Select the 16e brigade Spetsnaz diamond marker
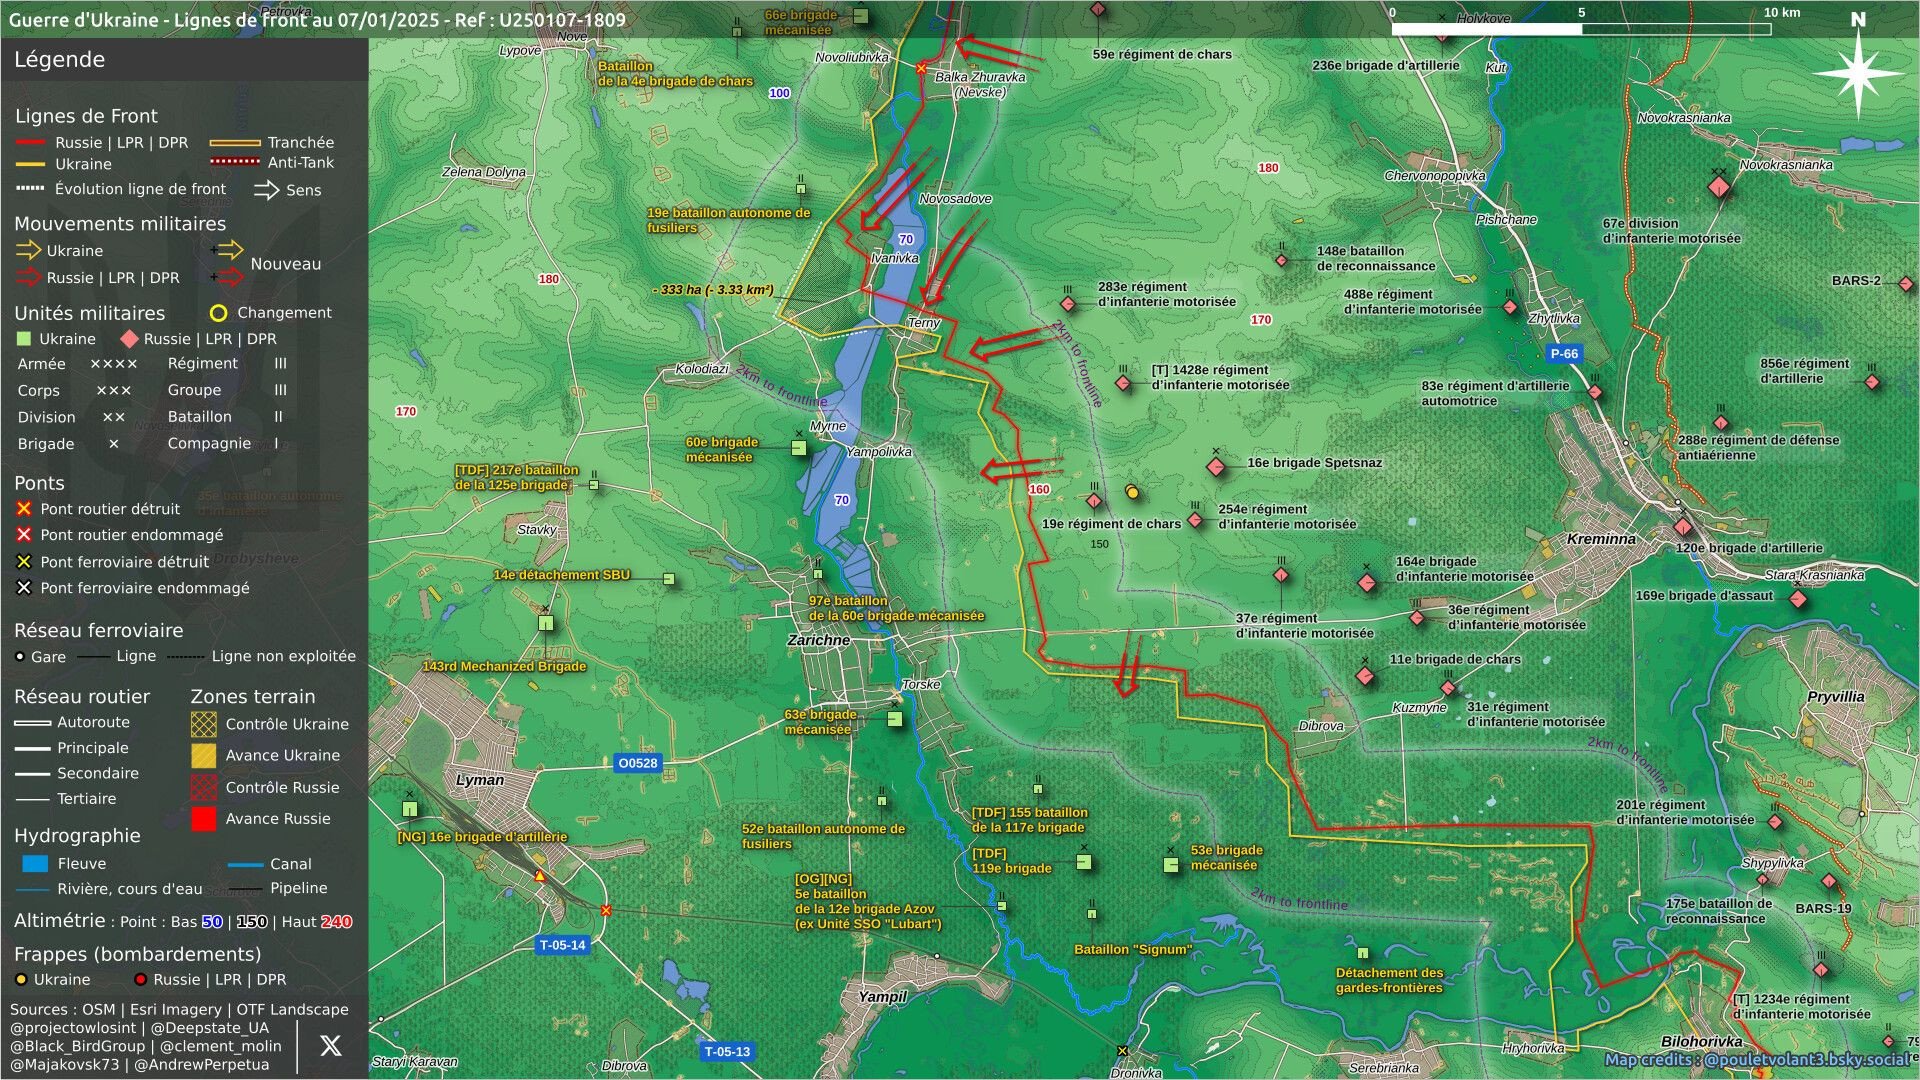Screen dimensions: 1920x1080 [1216, 467]
